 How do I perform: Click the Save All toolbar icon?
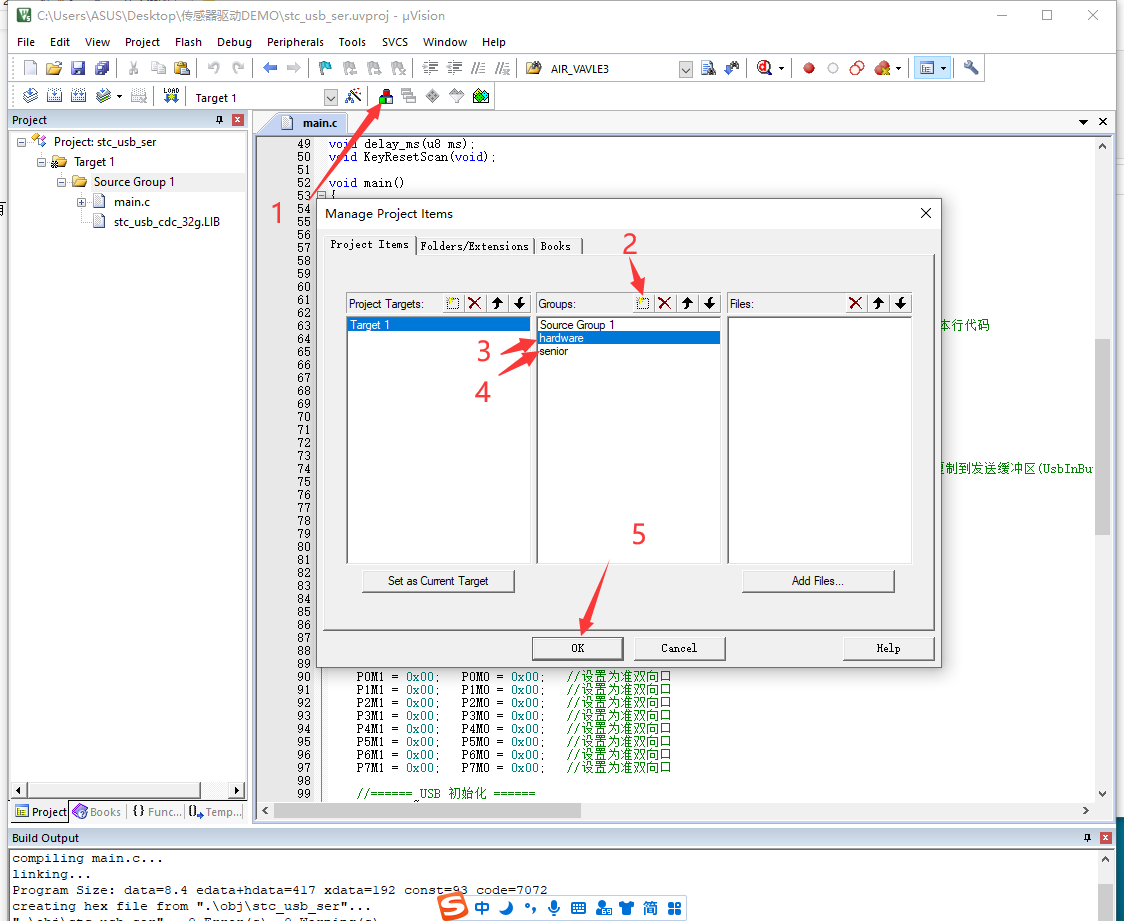click(x=102, y=68)
